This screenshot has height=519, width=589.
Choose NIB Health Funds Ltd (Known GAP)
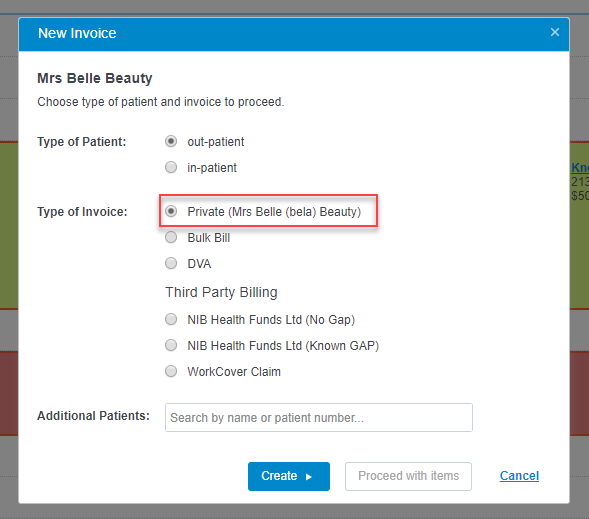pyautogui.click(x=171, y=345)
